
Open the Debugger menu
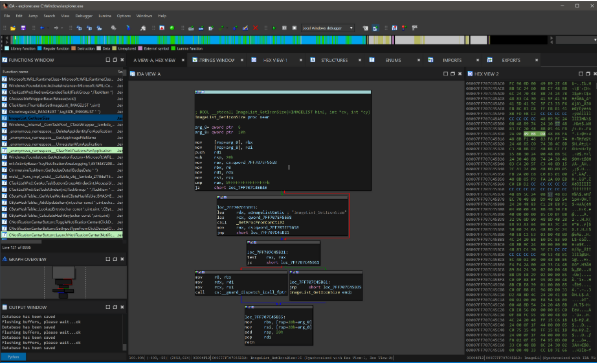(x=84, y=16)
